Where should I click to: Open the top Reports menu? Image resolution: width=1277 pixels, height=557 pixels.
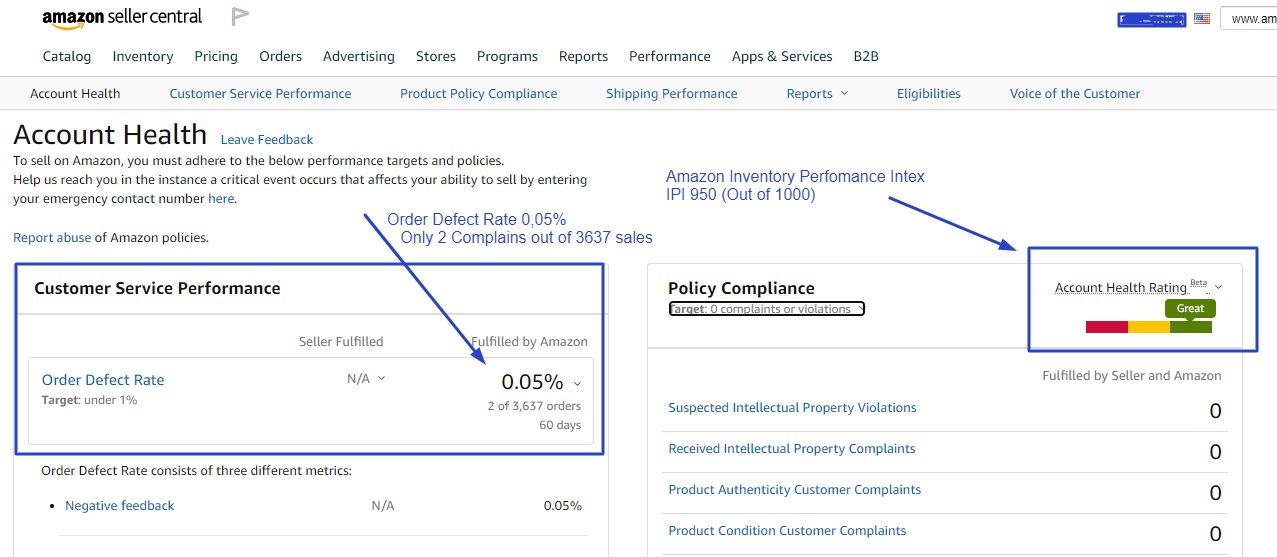coord(584,56)
